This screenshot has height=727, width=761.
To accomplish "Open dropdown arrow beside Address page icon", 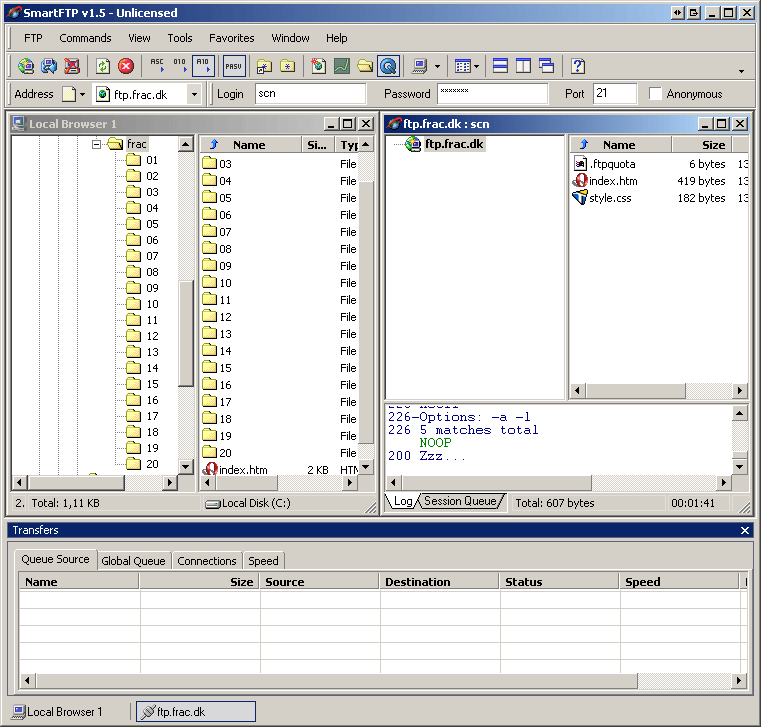I will click(83, 94).
